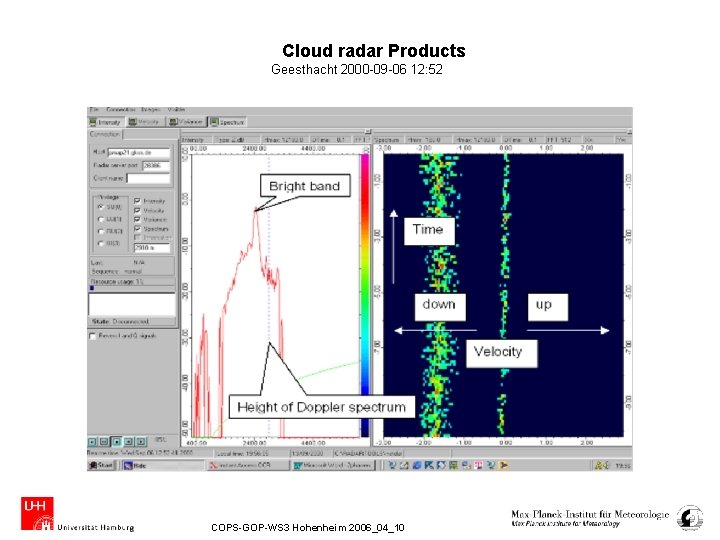This screenshot has width=720, height=540.
Task: Click the 13/09/2000 date in the status bar
Action: point(310,454)
